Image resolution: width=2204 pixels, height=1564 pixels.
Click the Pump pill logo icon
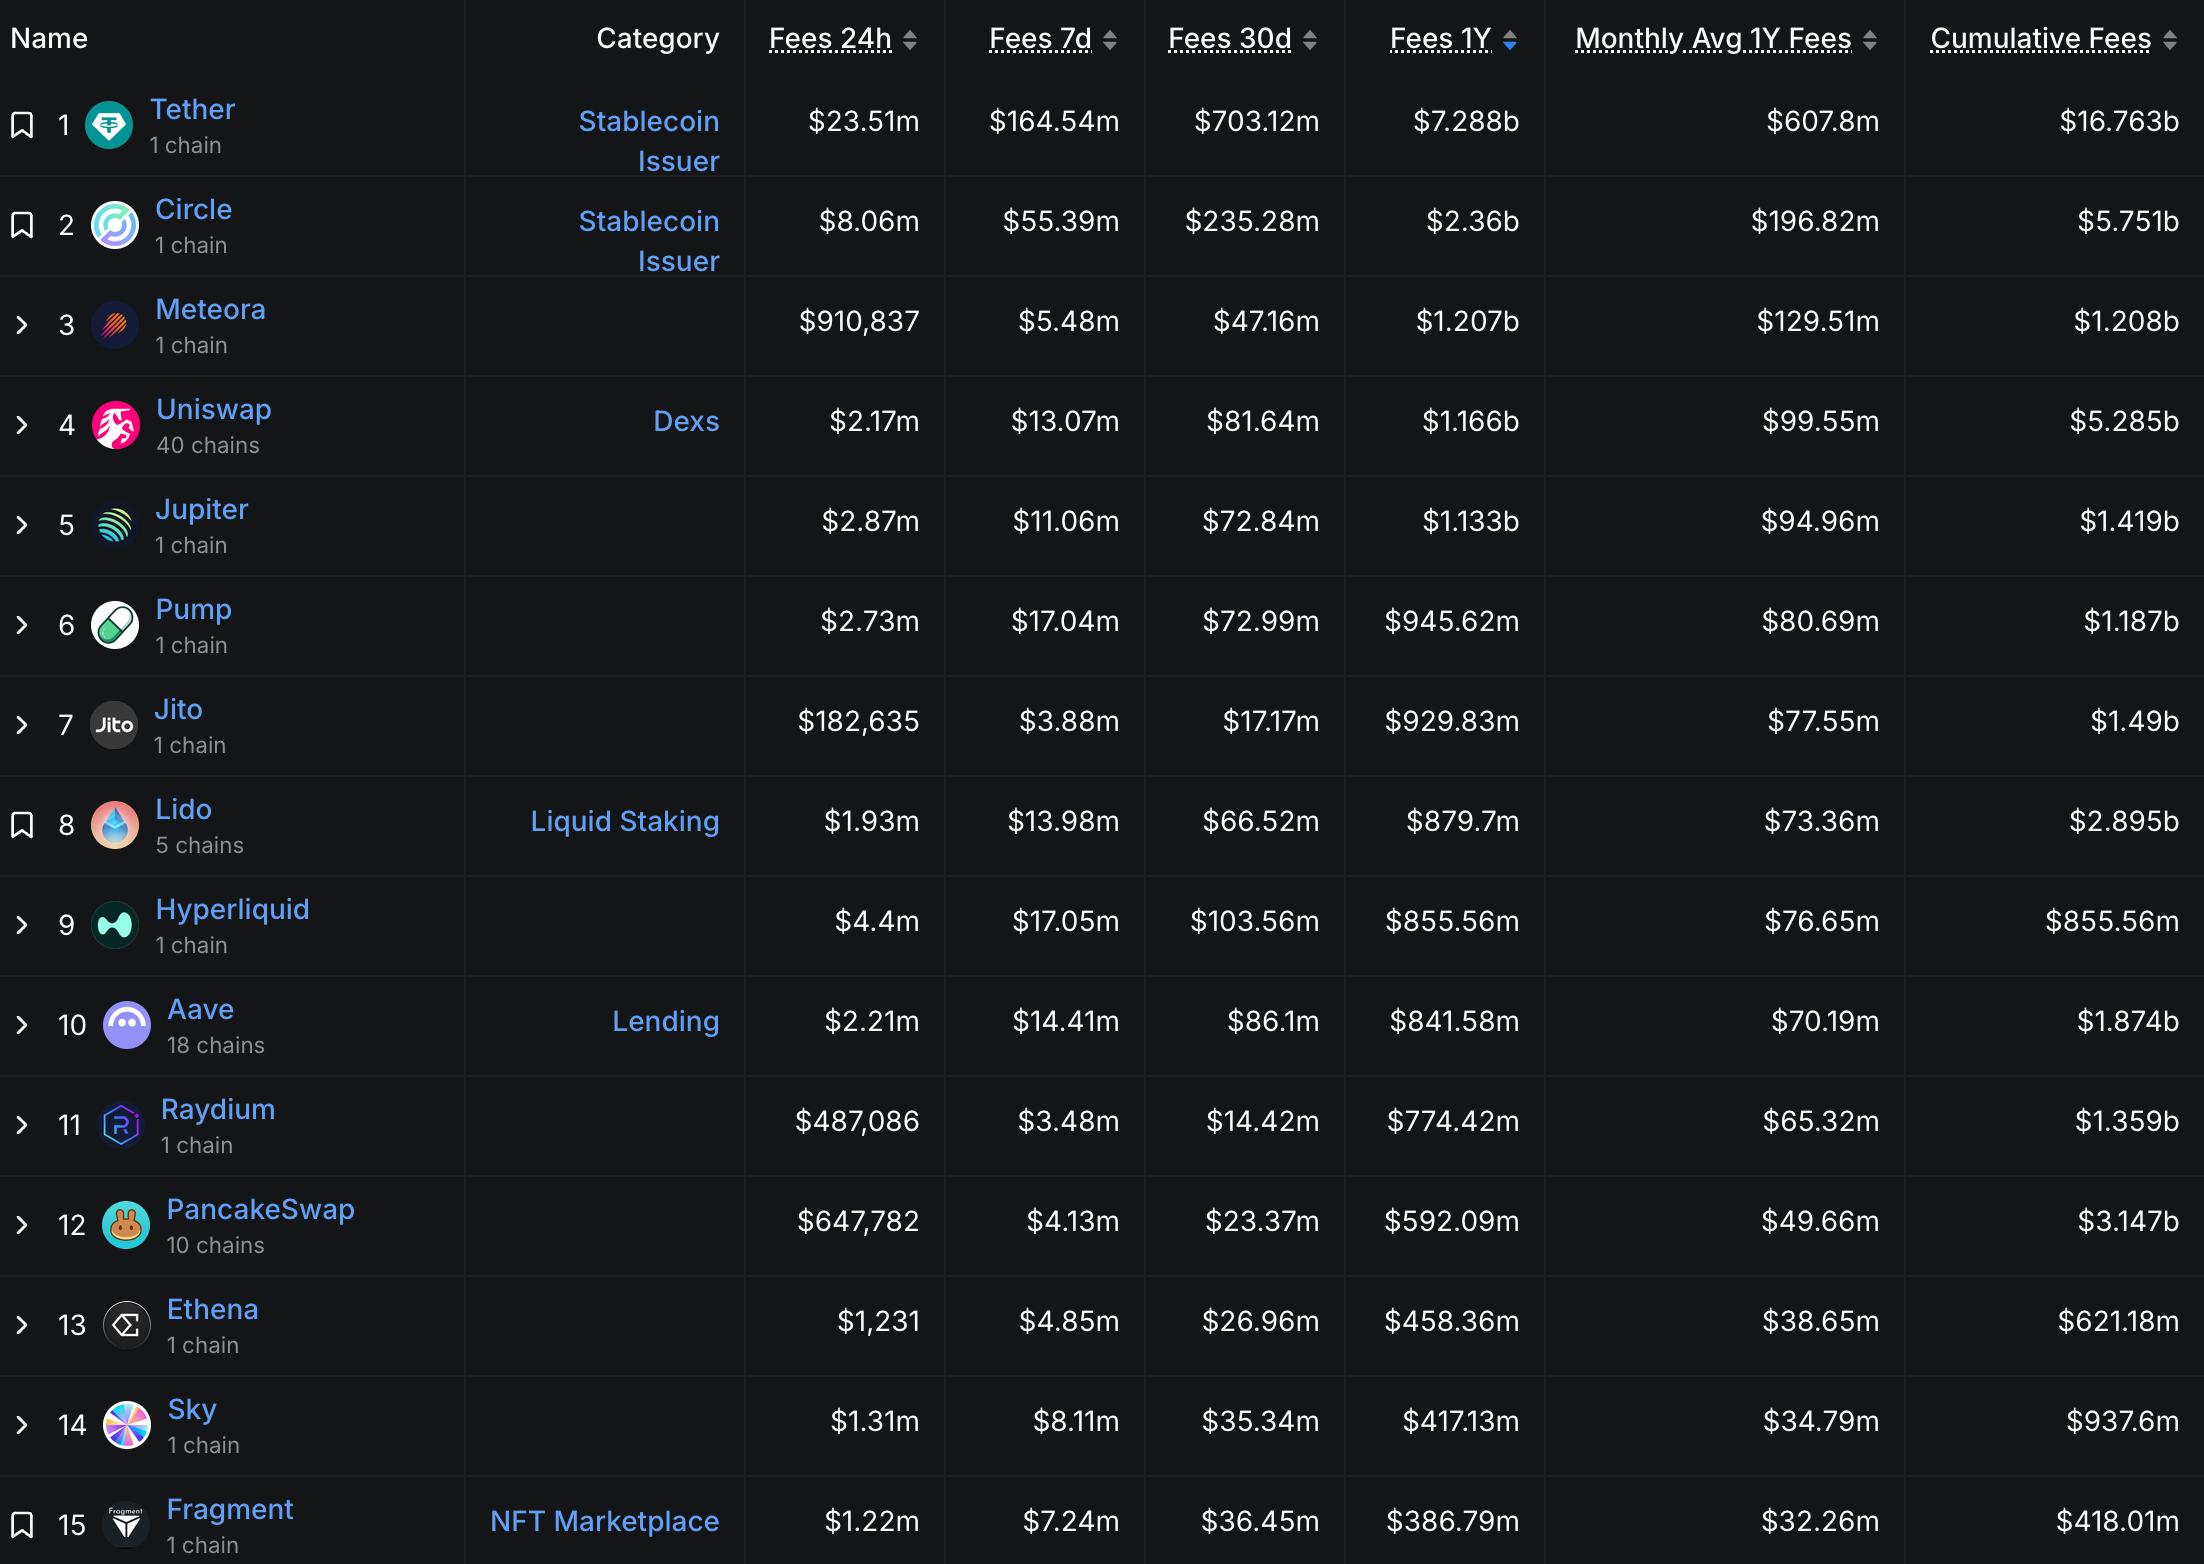point(115,625)
